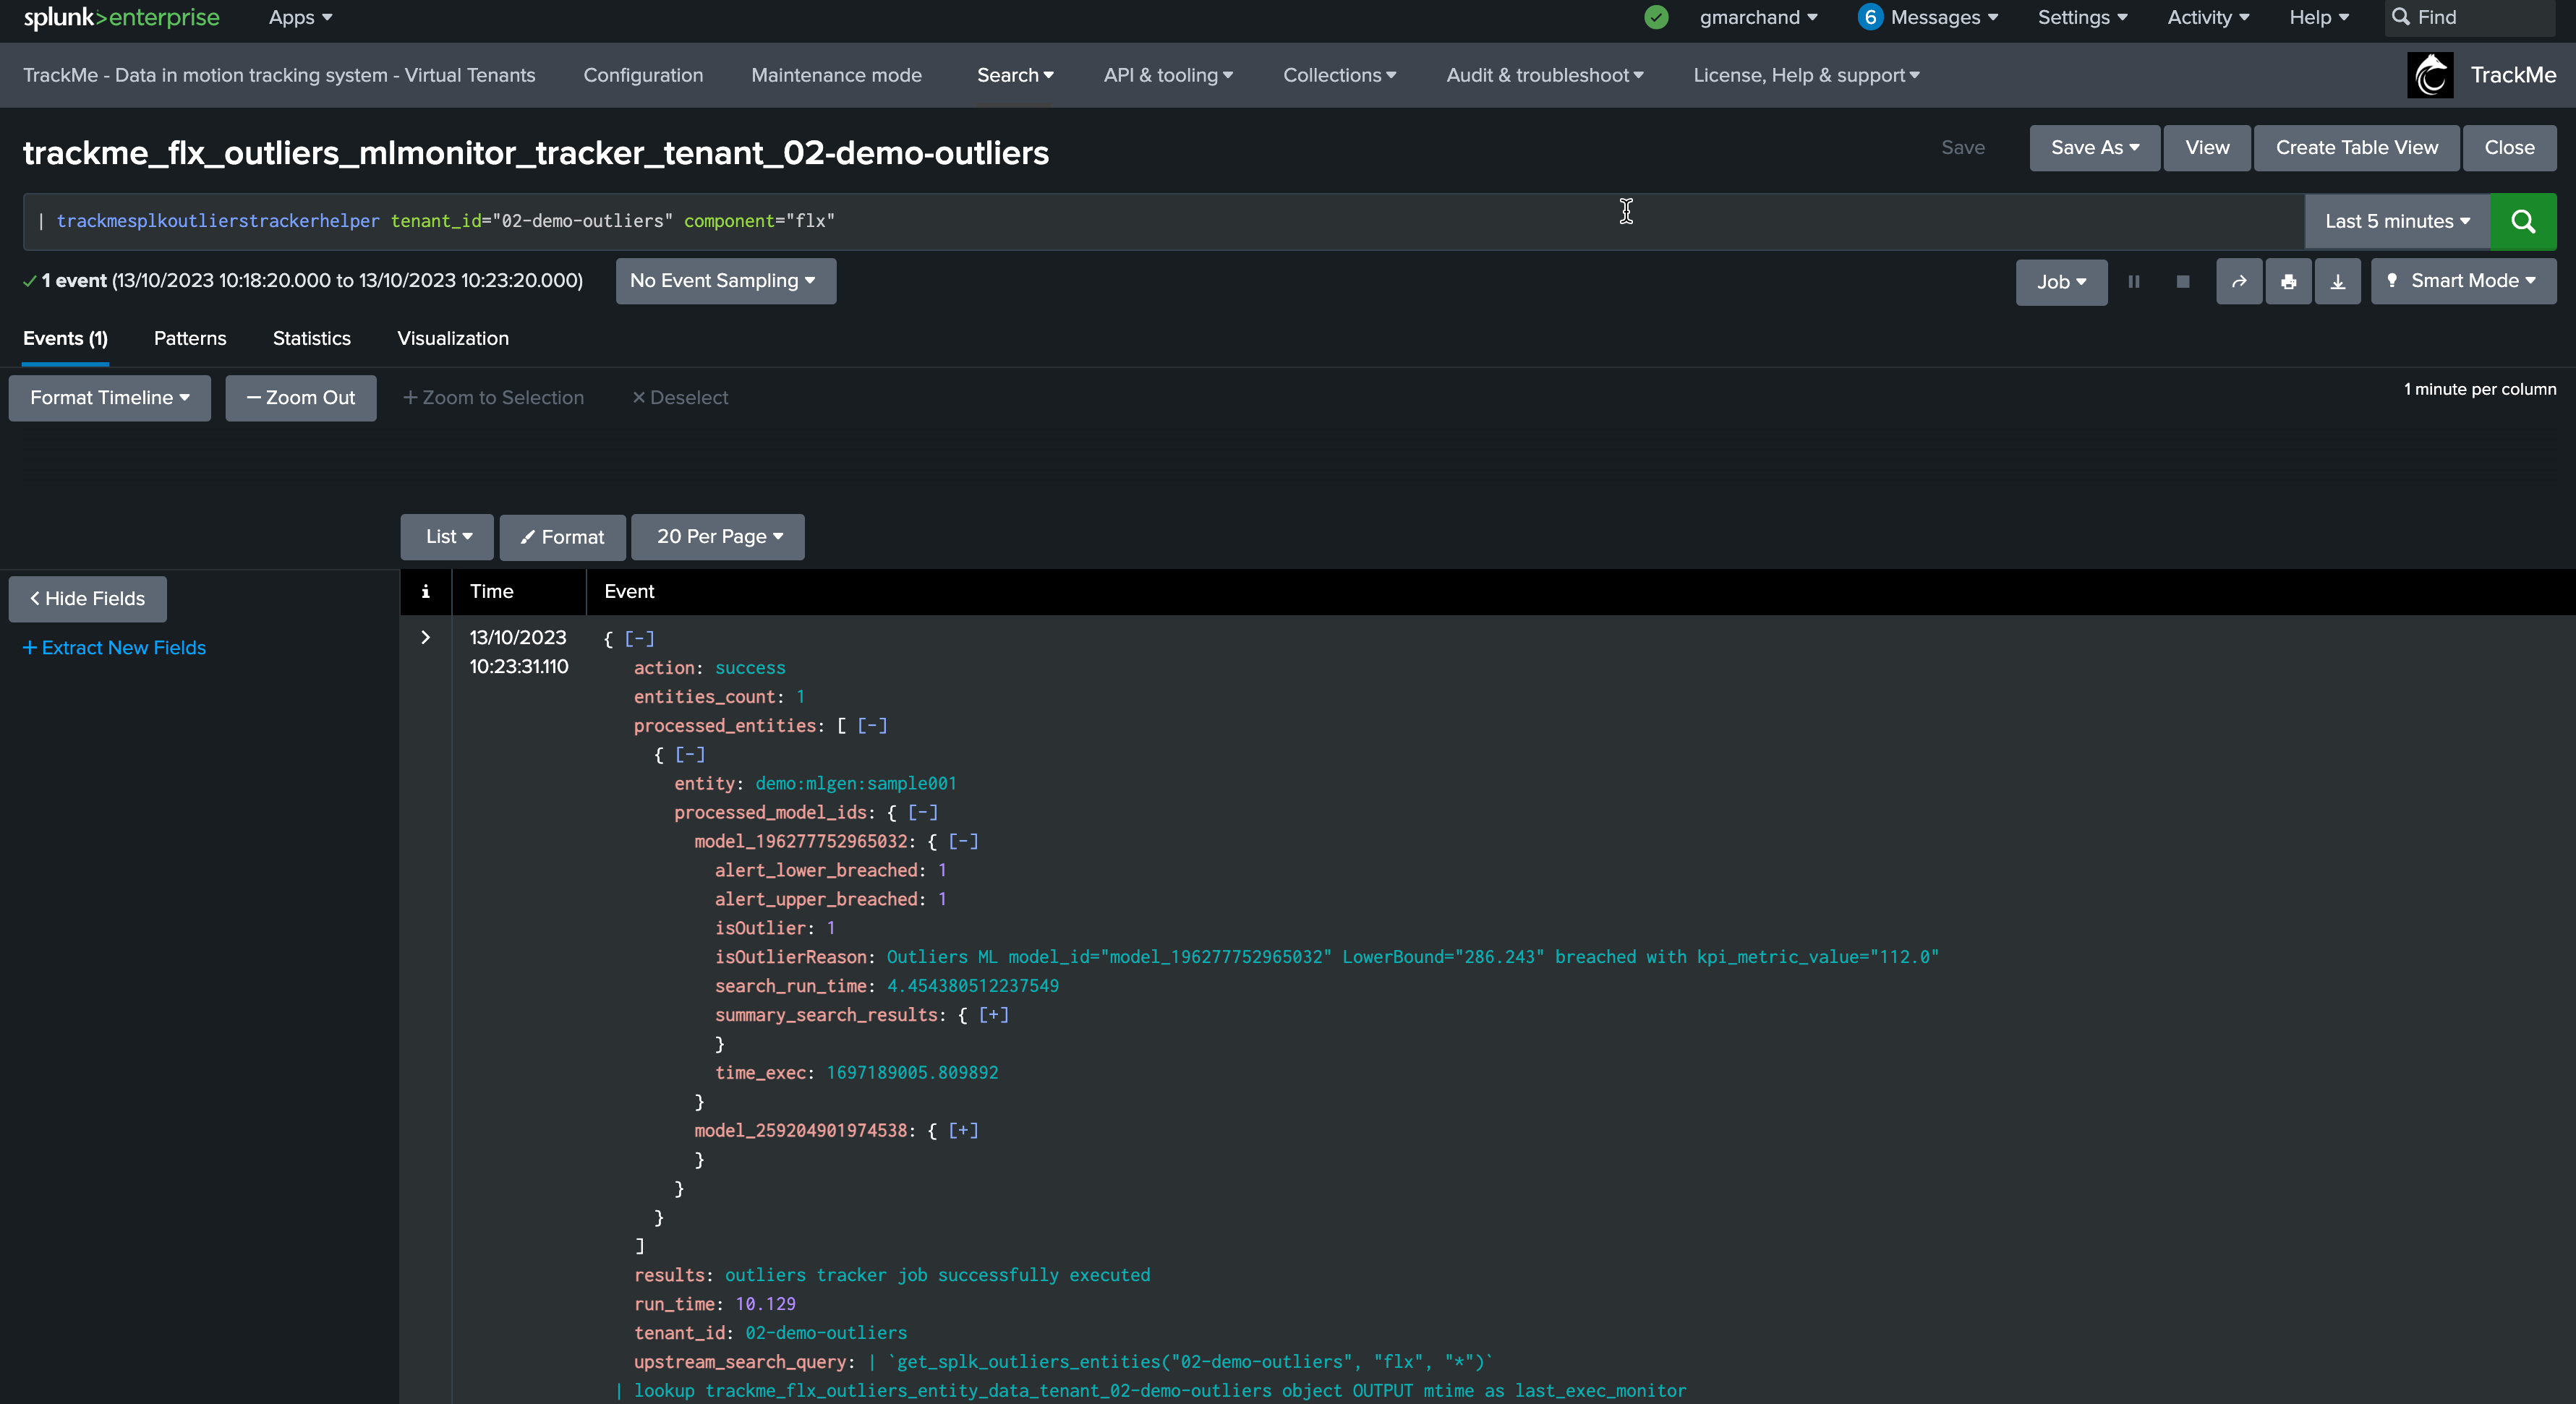2576x1404 pixels.
Task: Switch to the Statistics tab
Action: (311, 339)
